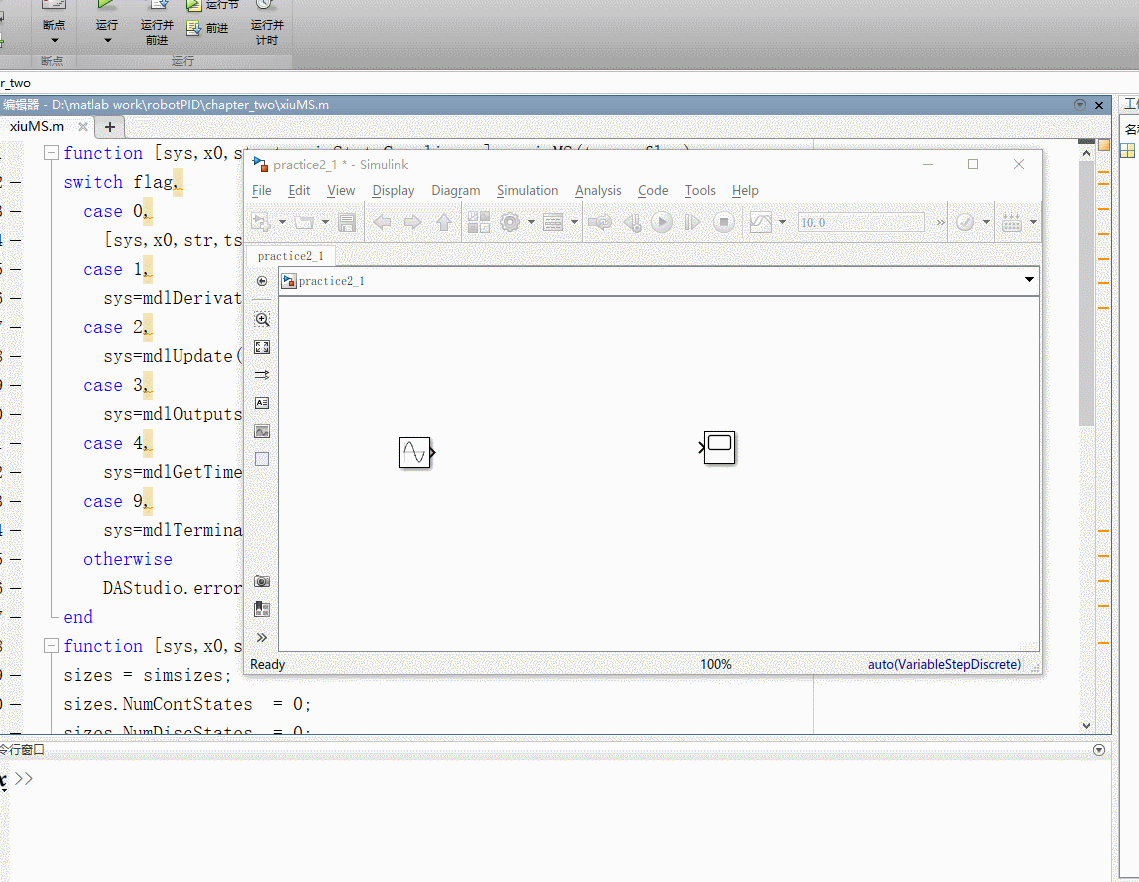Stop the Simulink simulation

tap(723, 222)
